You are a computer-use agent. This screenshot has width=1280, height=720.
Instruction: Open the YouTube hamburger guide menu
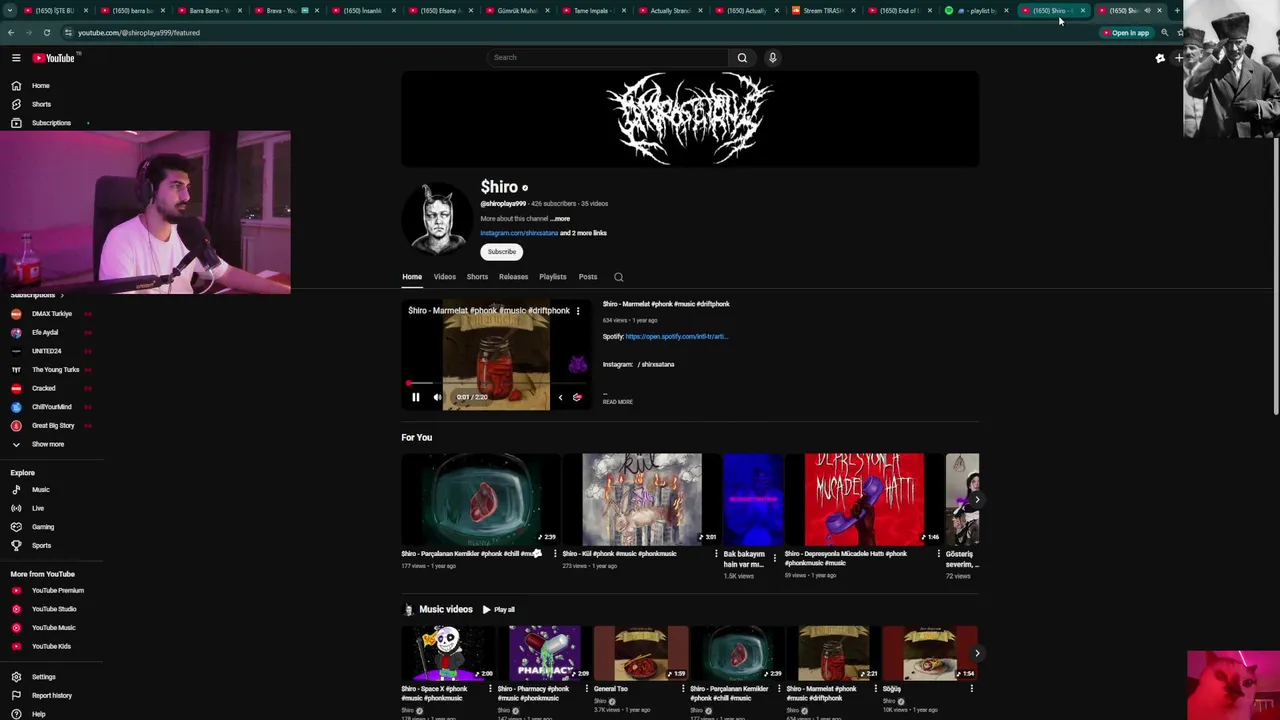pyautogui.click(x=16, y=58)
